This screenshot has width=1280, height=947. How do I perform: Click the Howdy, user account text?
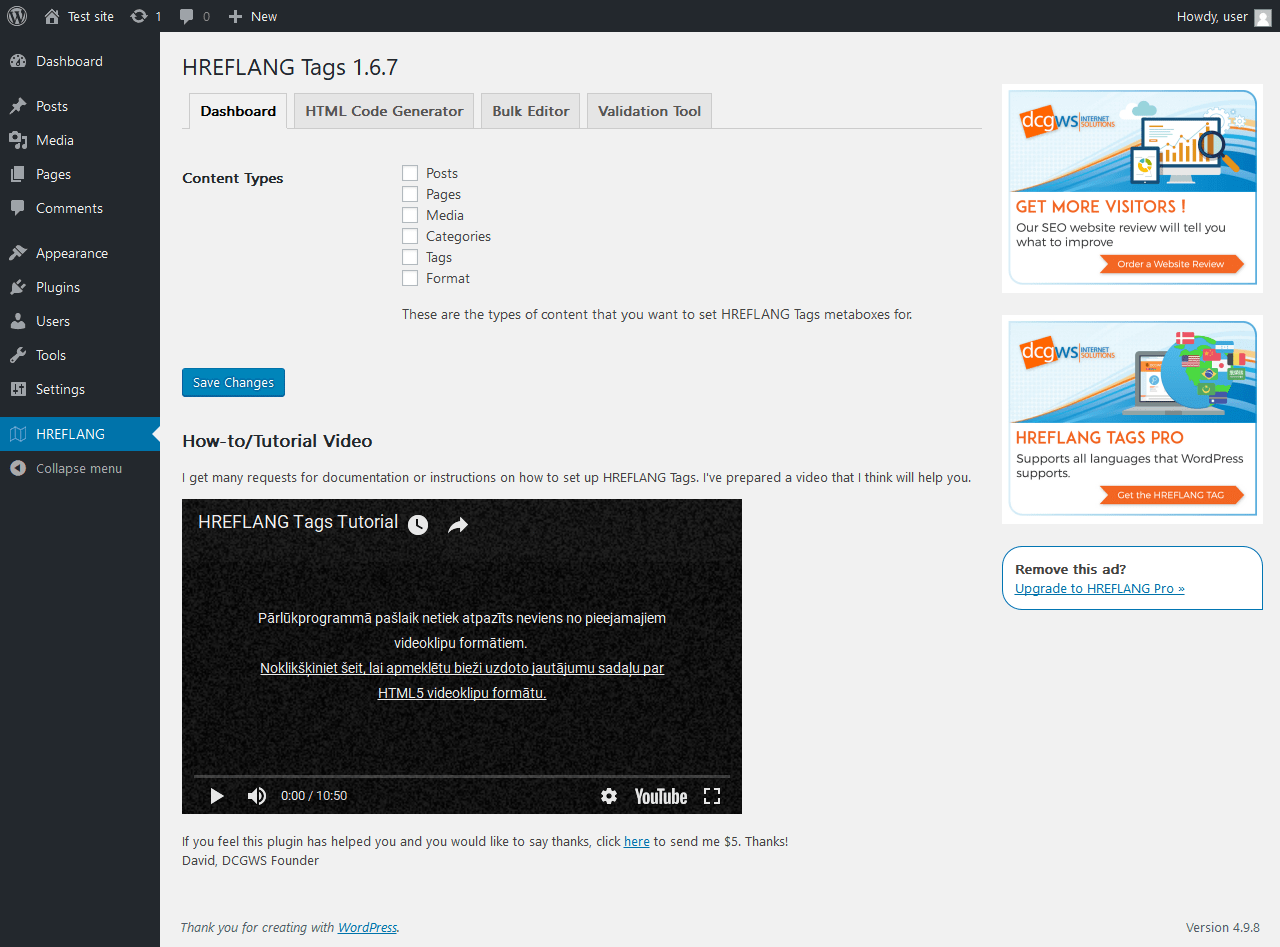[x=1212, y=16]
